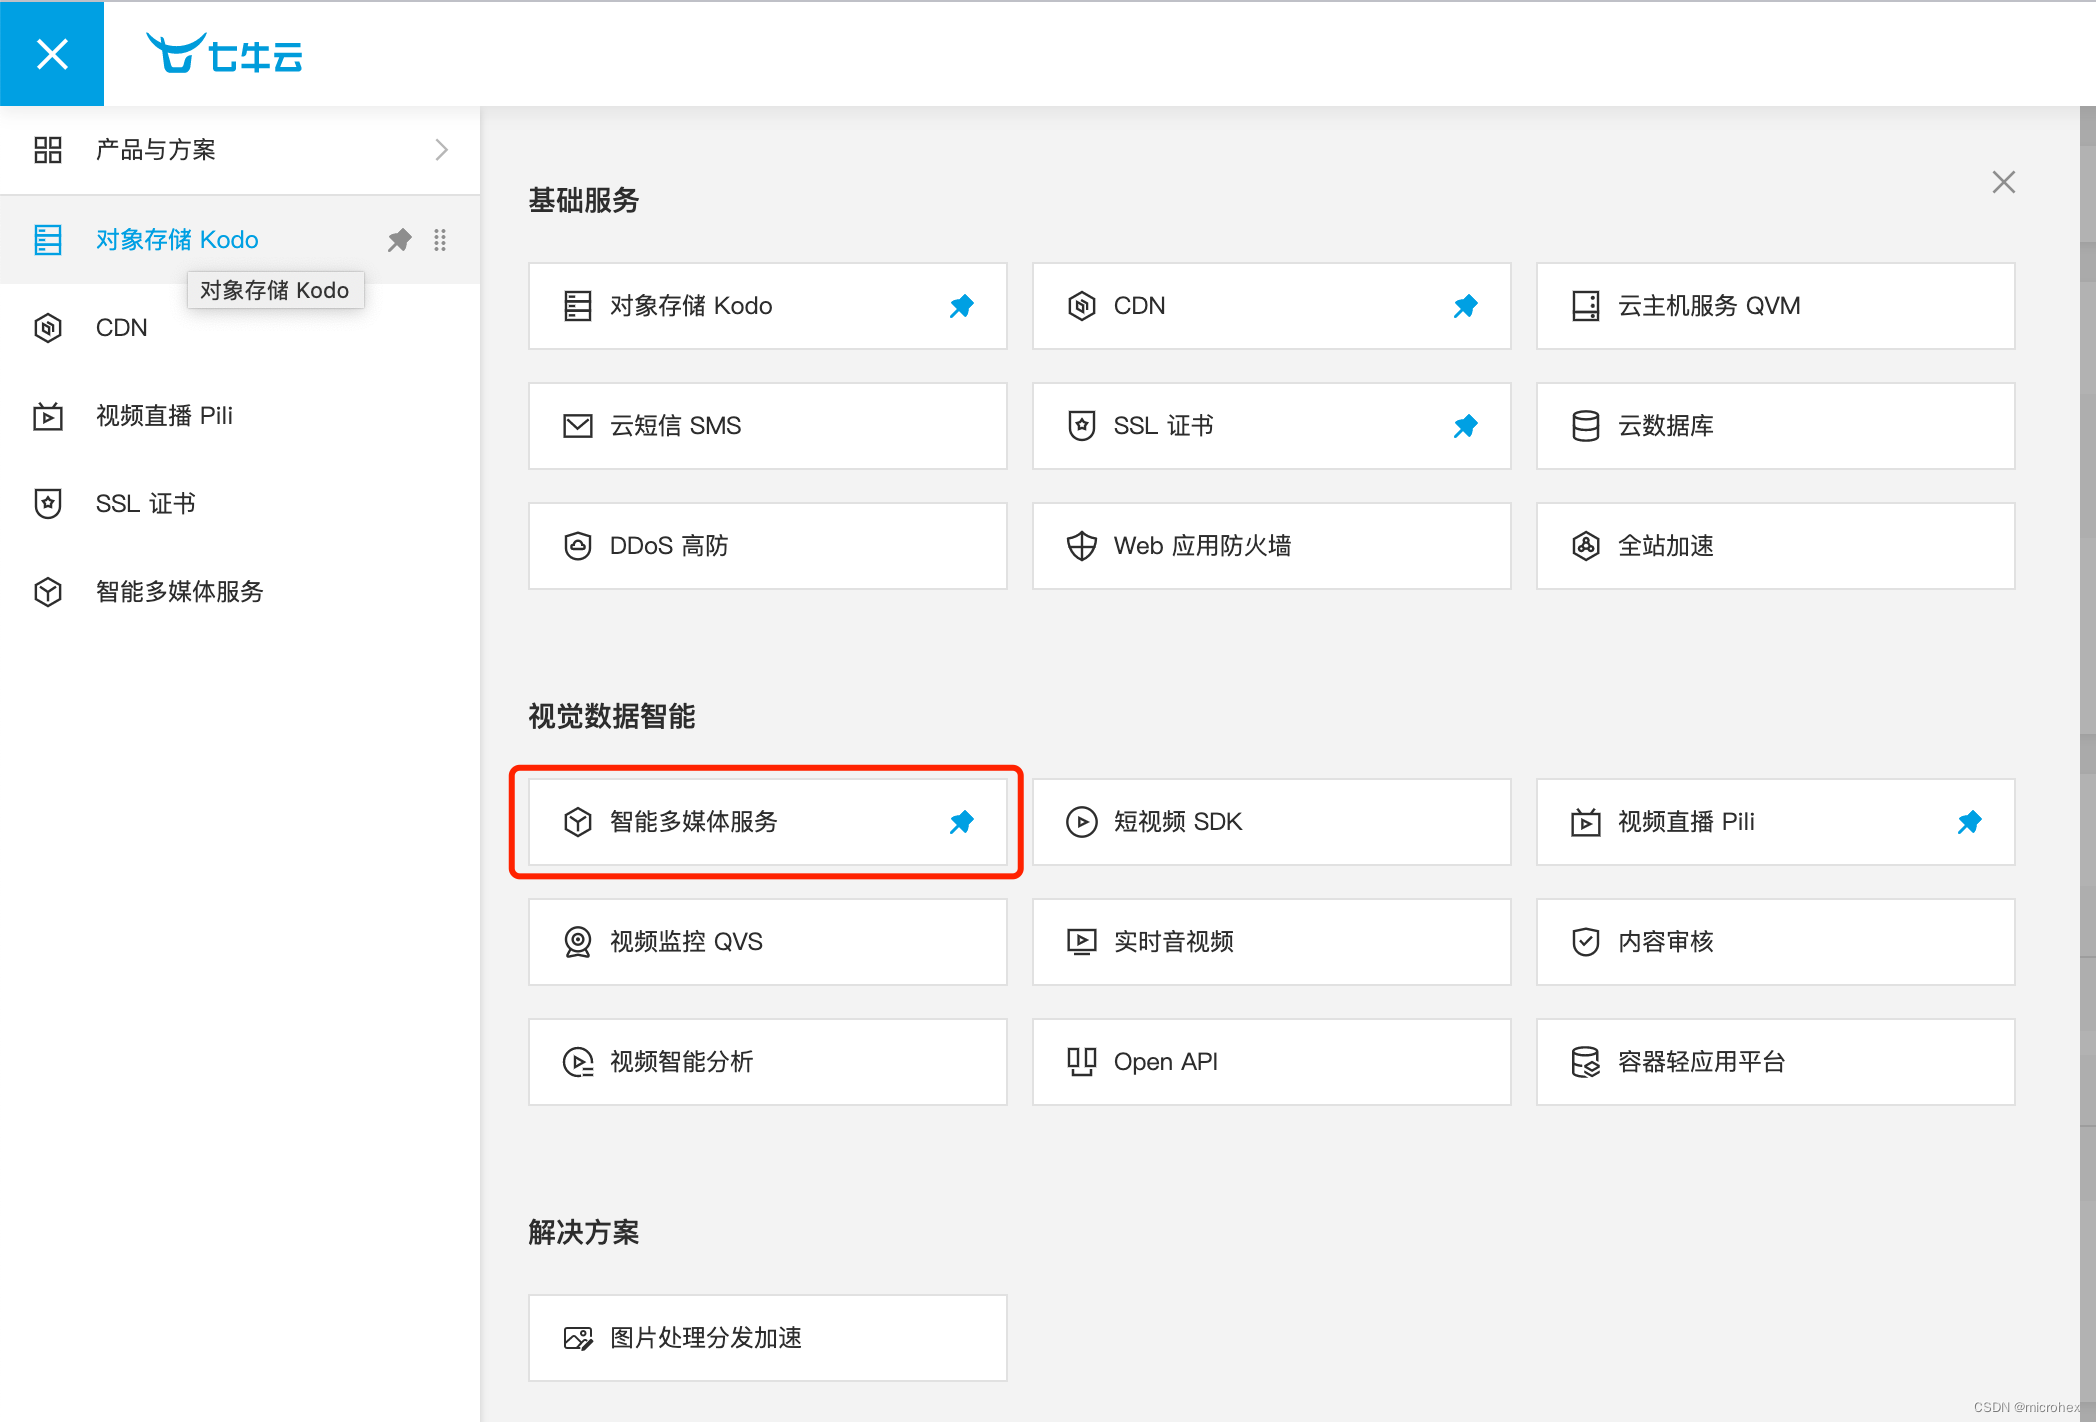
Task: Click the storage icon on the Kodo card
Action: tap(578, 306)
